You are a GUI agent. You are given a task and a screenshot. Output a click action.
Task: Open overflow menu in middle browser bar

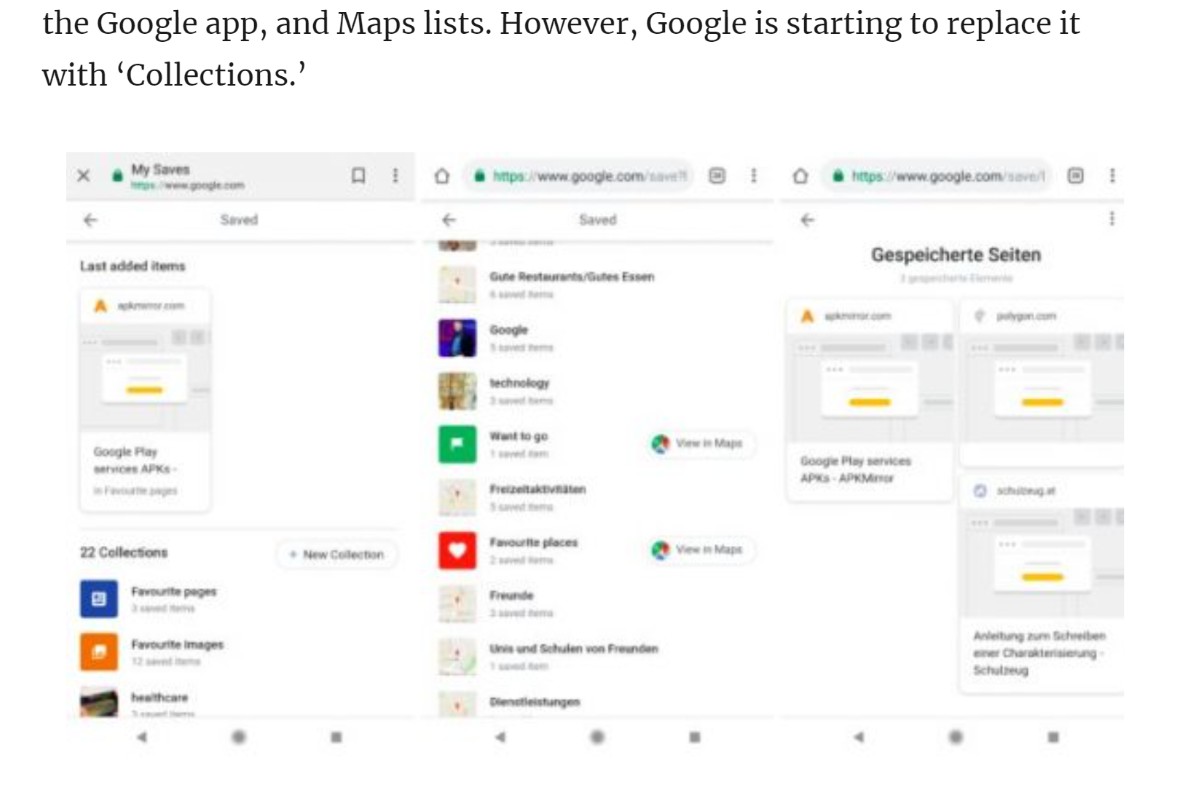coord(753,176)
